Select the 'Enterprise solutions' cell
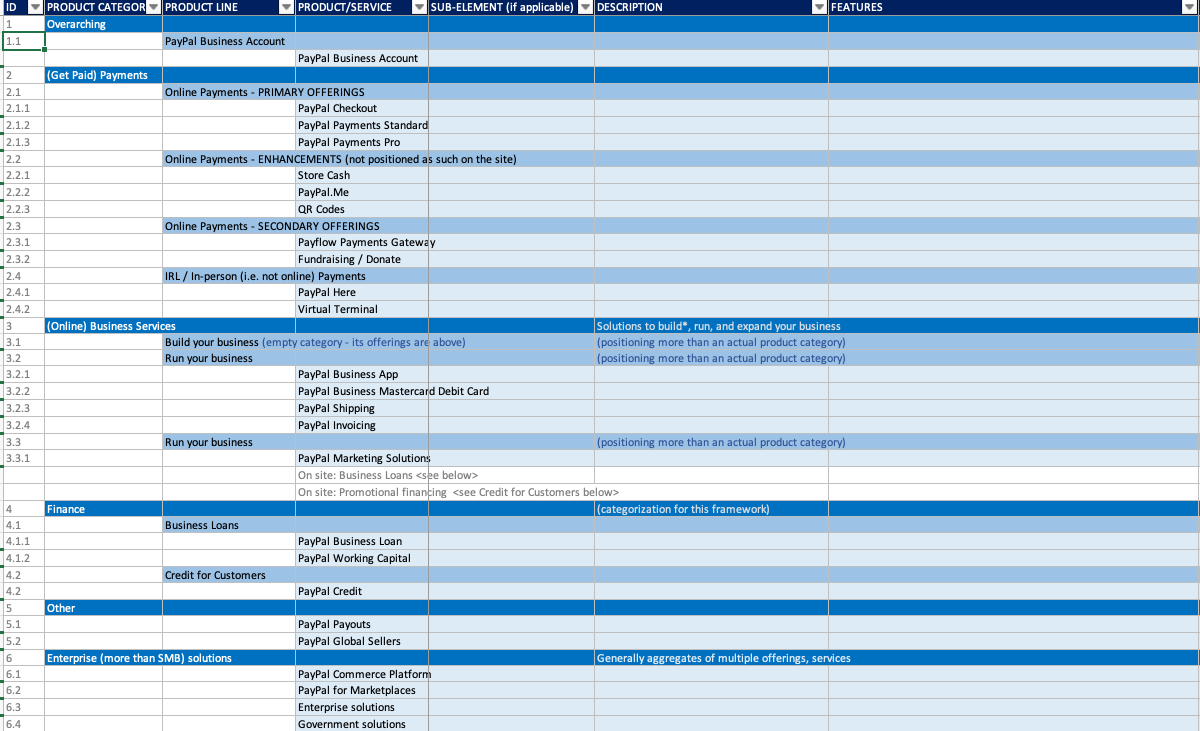 (x=362, y=707)
